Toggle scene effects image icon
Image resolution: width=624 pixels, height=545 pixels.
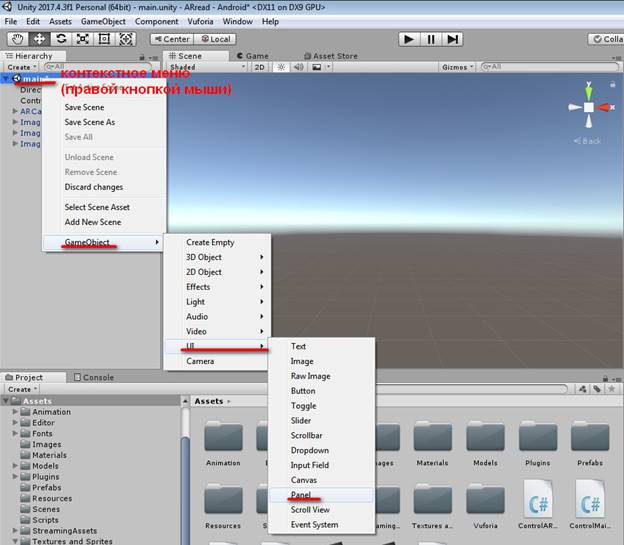point(317,67)
